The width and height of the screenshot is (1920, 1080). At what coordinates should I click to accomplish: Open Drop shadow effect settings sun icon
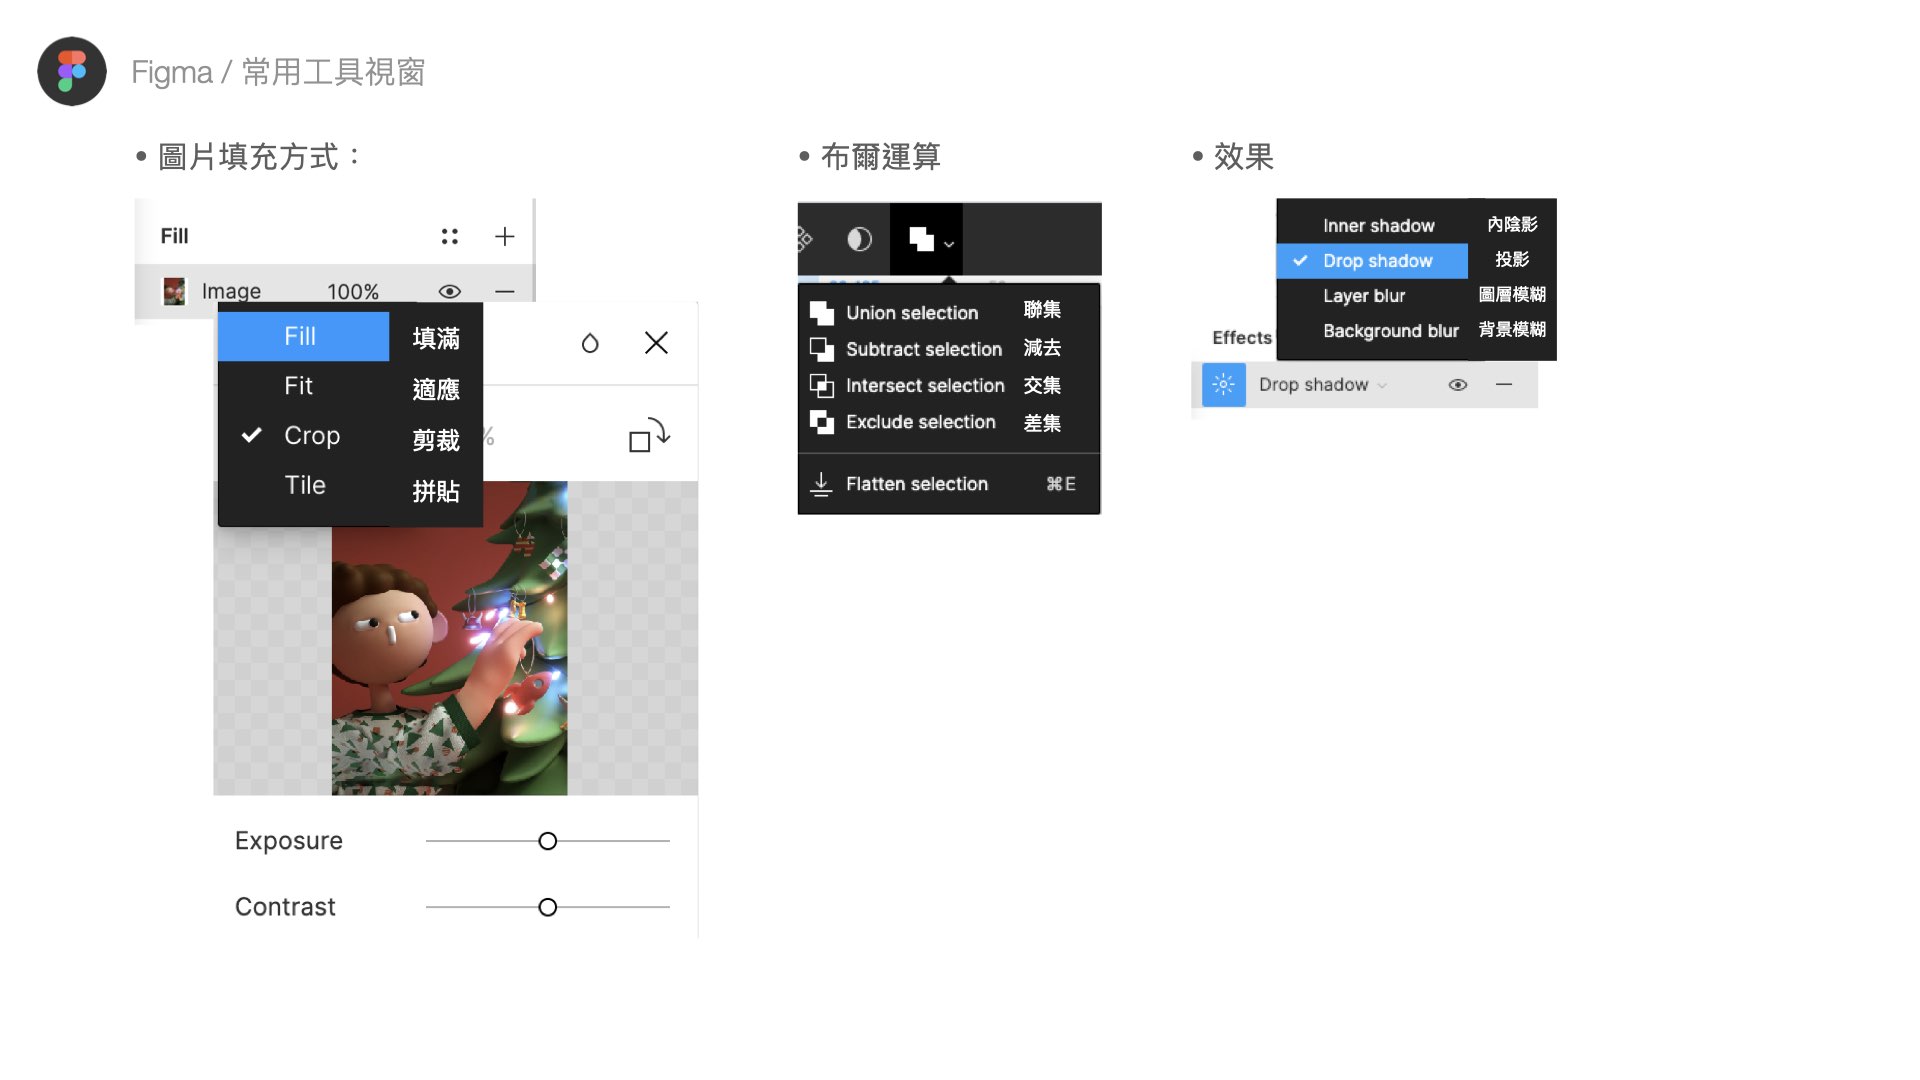coord(1223,385)
